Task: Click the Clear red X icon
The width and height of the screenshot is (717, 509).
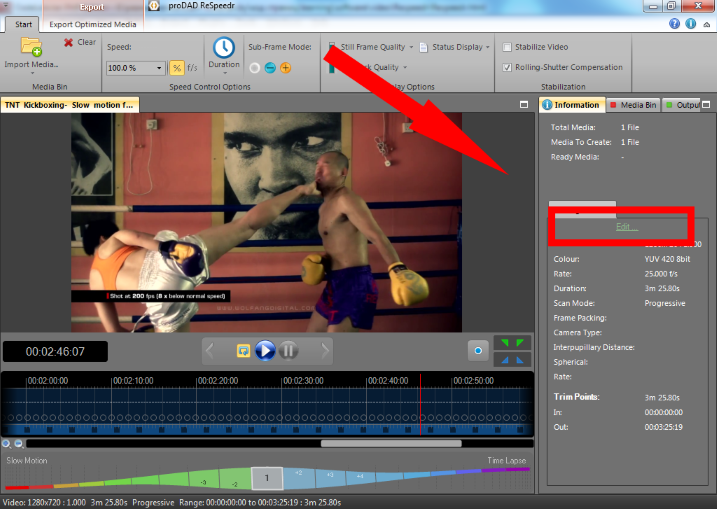Action: coord(68,42)
